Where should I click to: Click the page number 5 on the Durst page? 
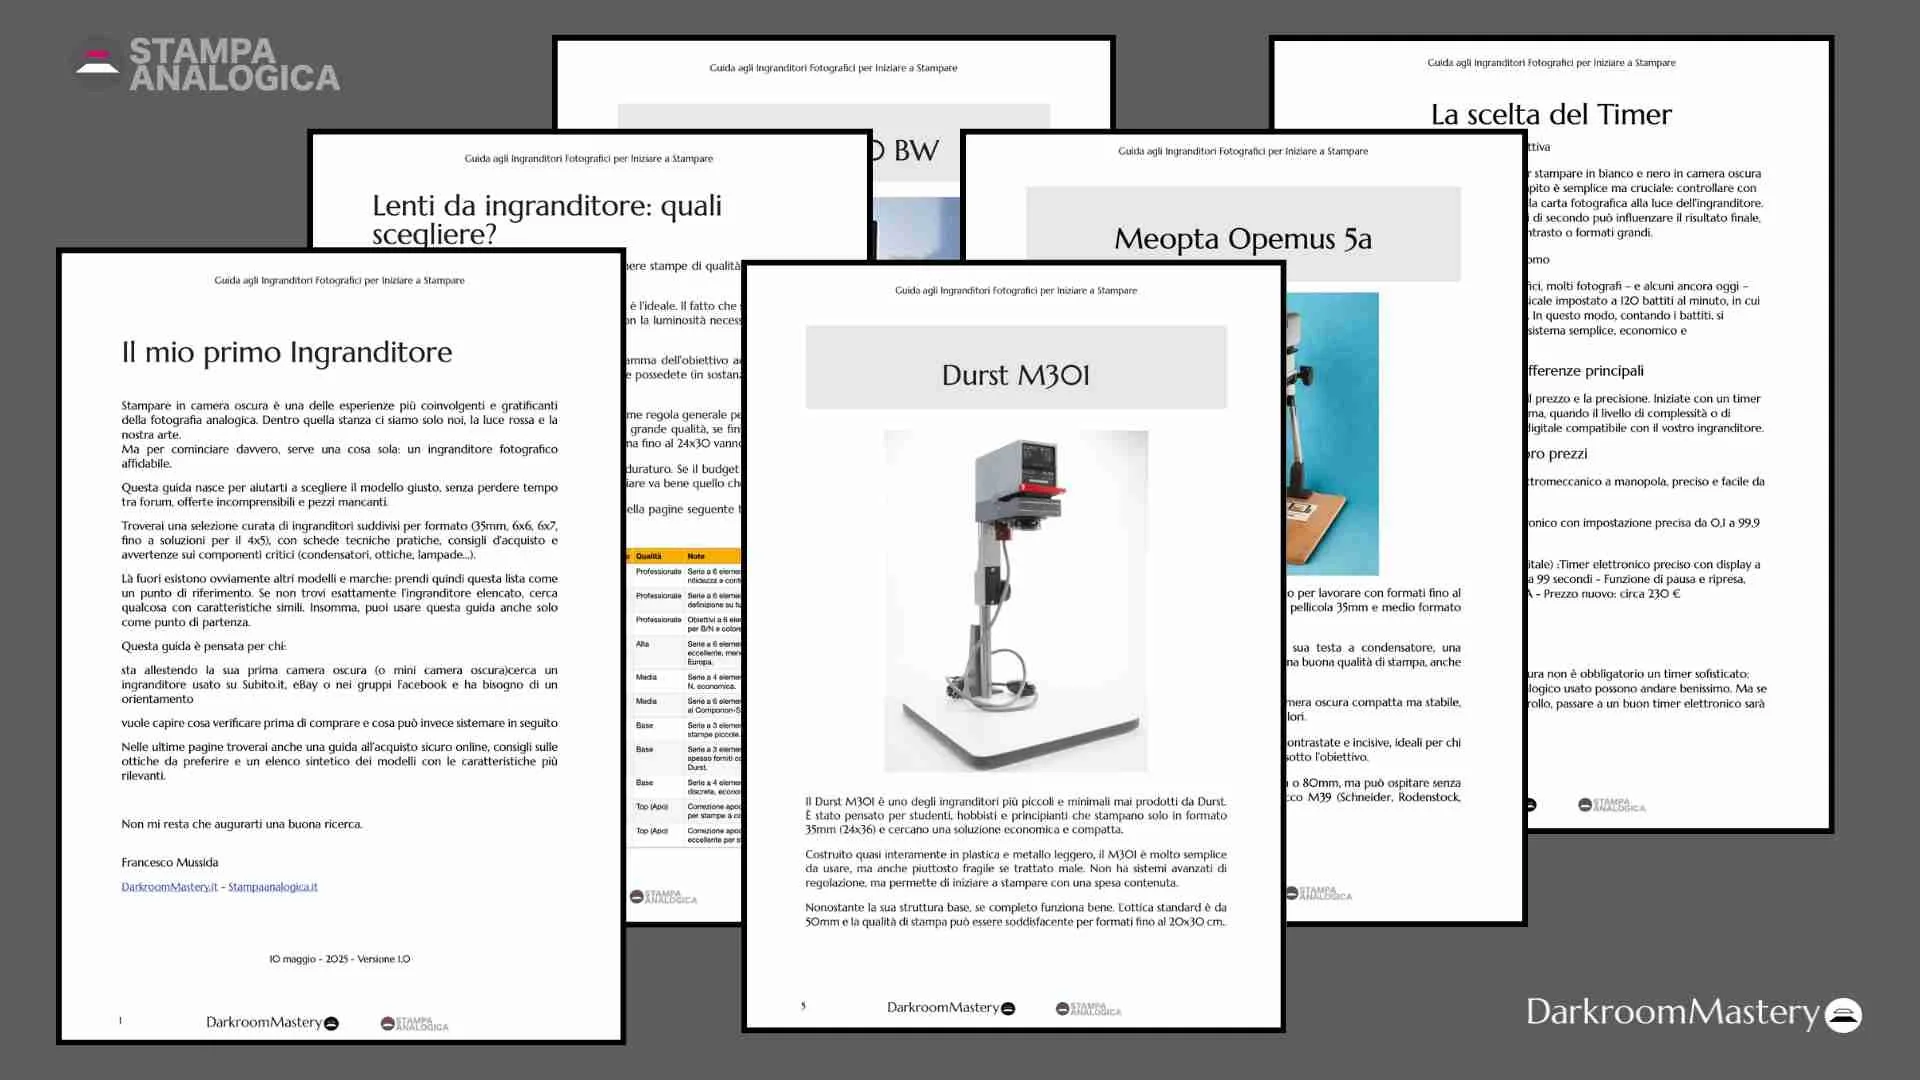pyautogui.click(x=802, y=1006)
